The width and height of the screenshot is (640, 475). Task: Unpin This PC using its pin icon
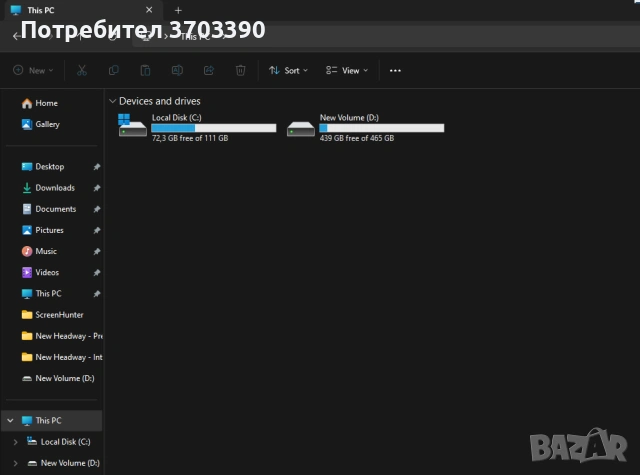[x=97, y=294]
